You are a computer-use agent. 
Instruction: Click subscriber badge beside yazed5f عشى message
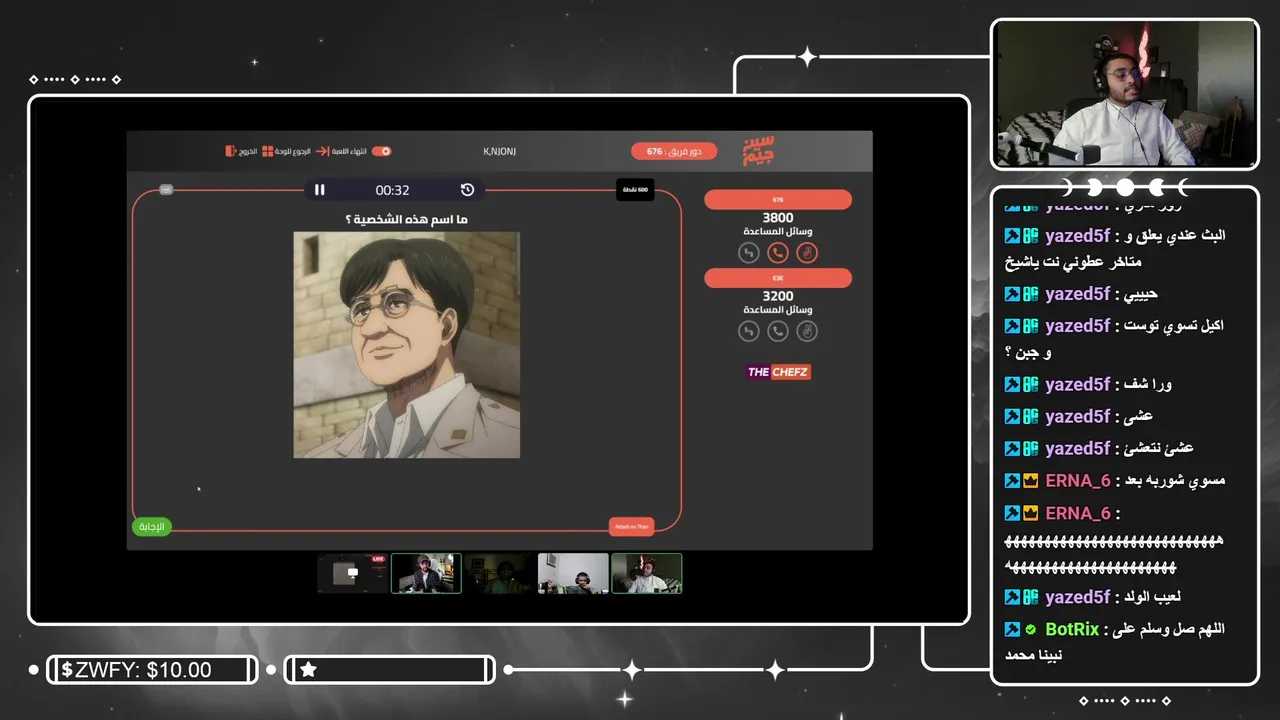tap(1030, 416)
